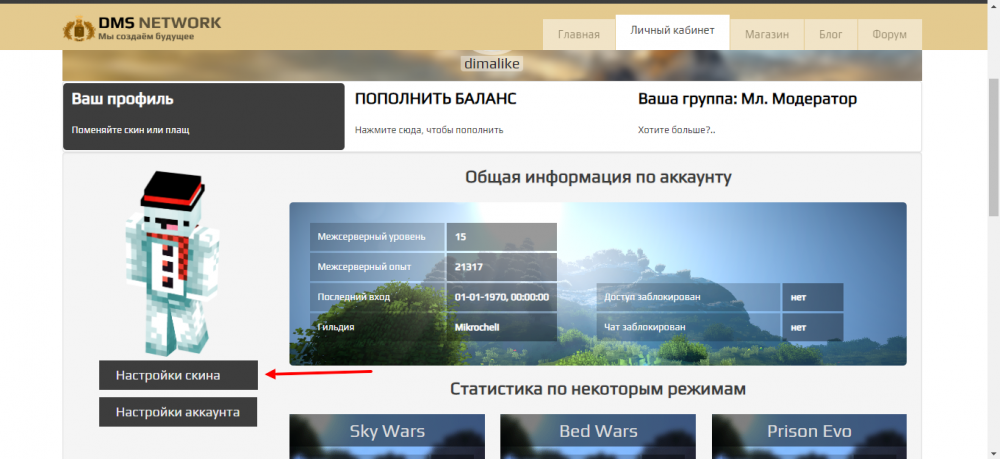Click the Хотите больше? link
Screen dimensions: 1000x459
(x=676, y=130)
